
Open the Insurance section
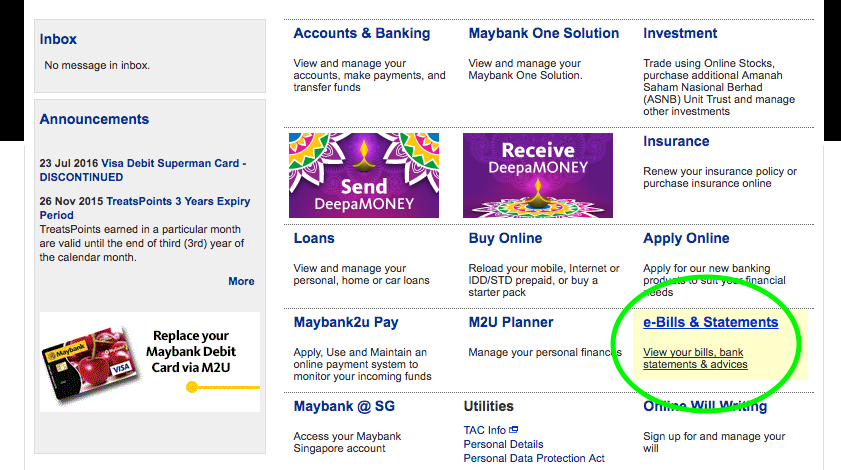(x=676, y=142)
